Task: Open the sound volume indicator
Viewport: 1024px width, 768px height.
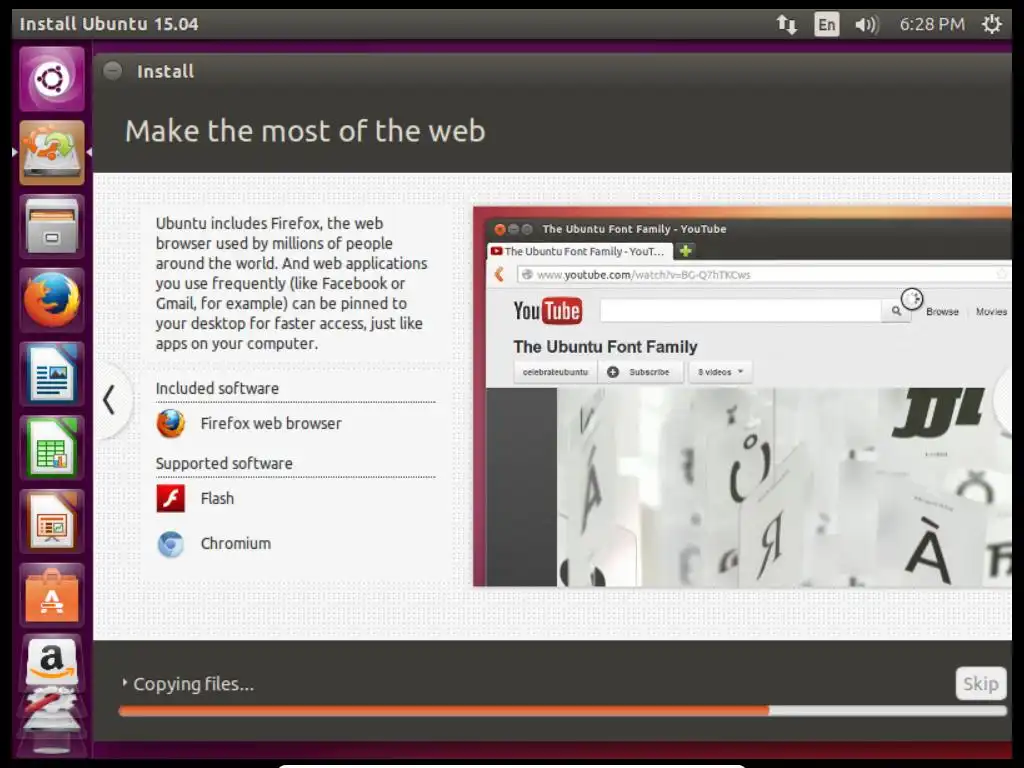Action: [867, 25]
